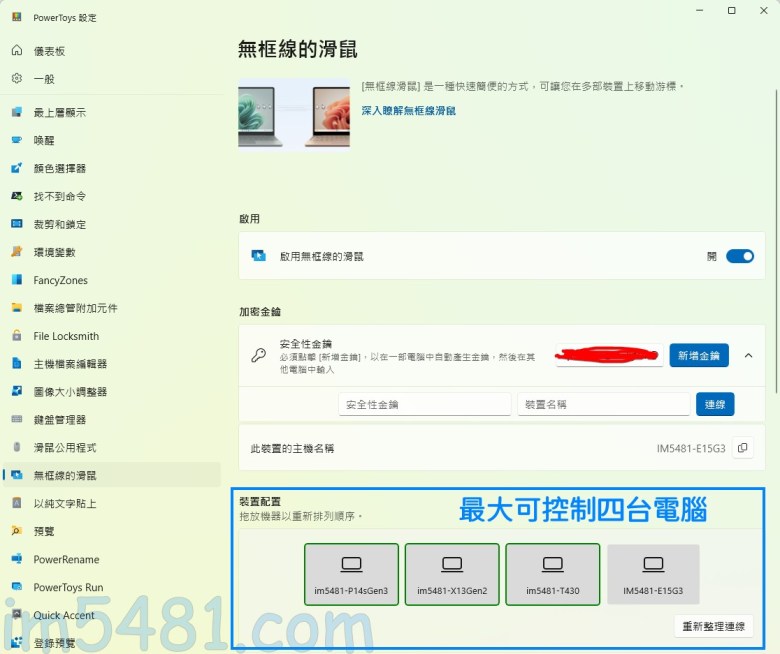780x654 pixels.
Task: Go to FancyZones page
Action: [114, 280]
